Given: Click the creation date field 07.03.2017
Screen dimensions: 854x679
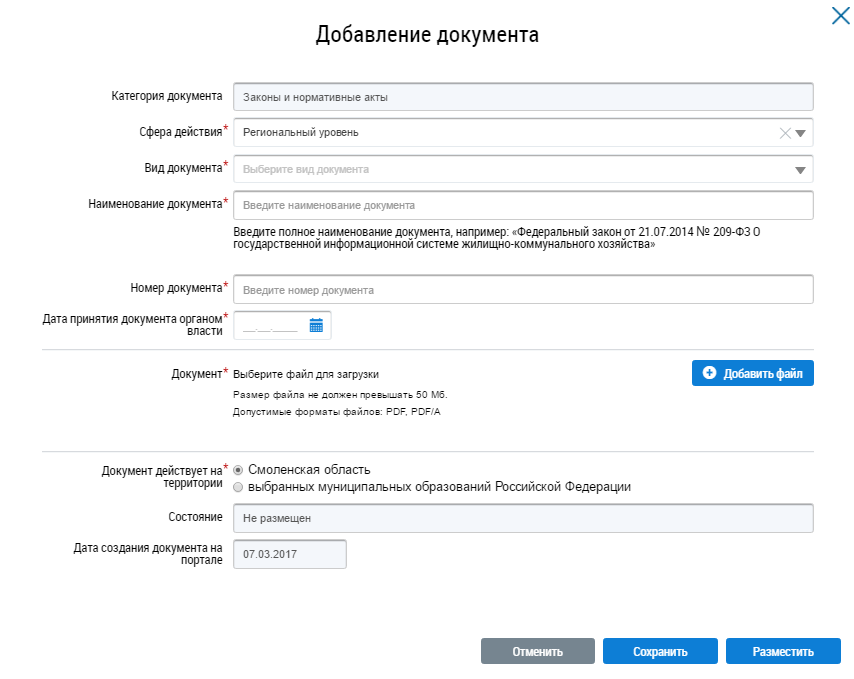Looking at the screenshot, I should (289, 554).
